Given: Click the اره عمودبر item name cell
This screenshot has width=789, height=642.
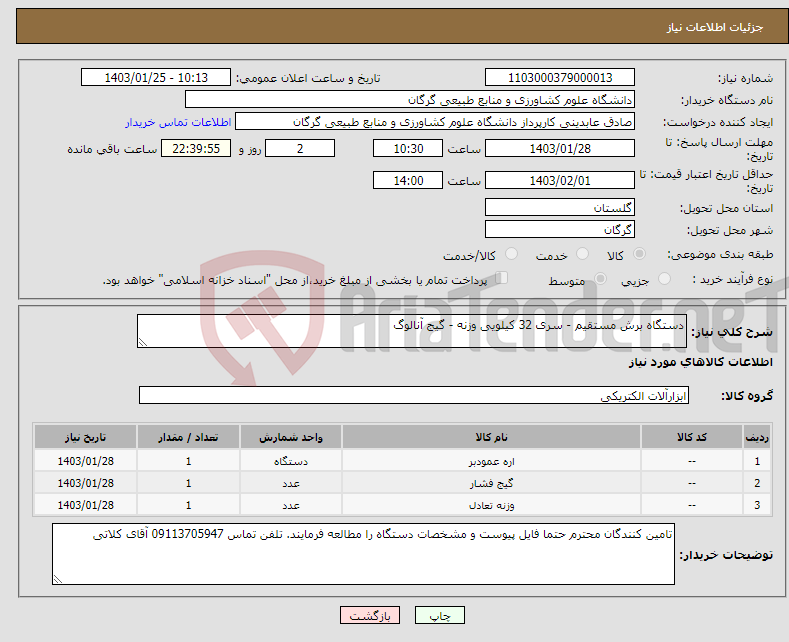Looking at the screenshot, I should (x=491, y=461).
